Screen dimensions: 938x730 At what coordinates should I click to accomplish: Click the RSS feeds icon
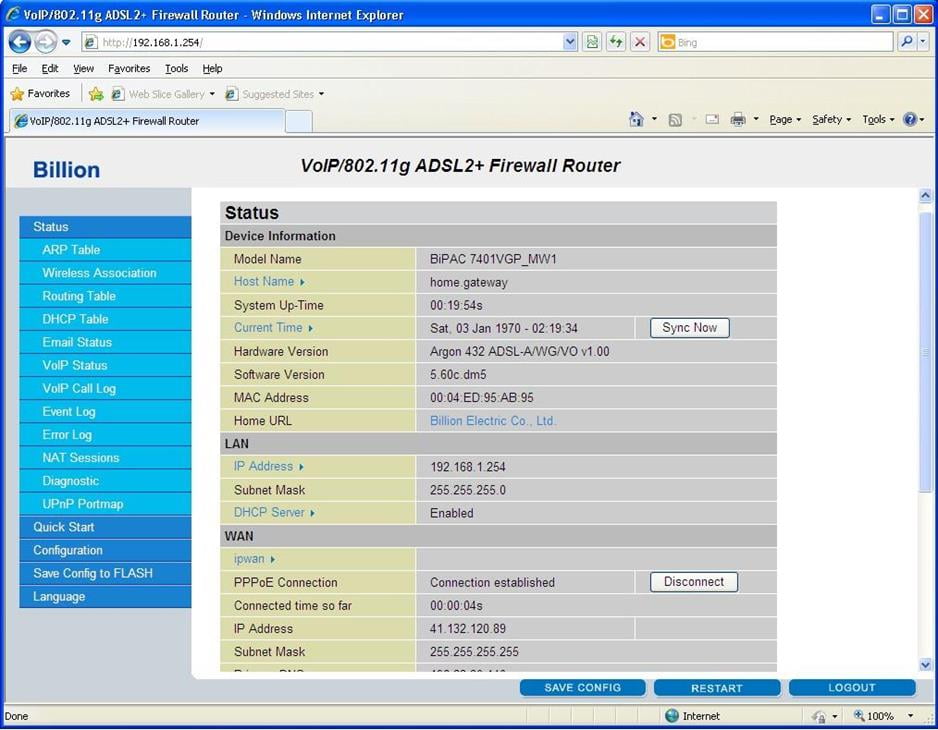(675, 120)
